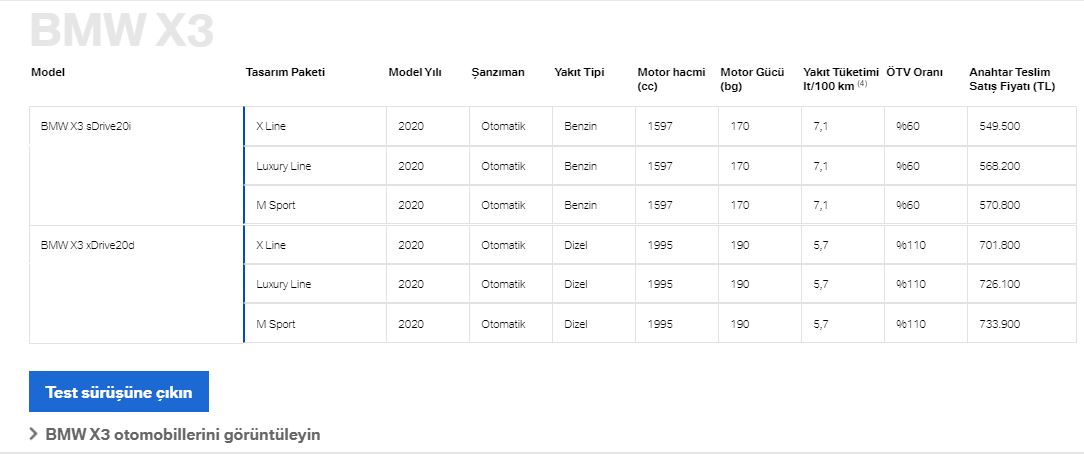1084x455 pixels.
Task: Click Anahtar Teslim Satış Fiyatı header
Action: pos(1011,80)
